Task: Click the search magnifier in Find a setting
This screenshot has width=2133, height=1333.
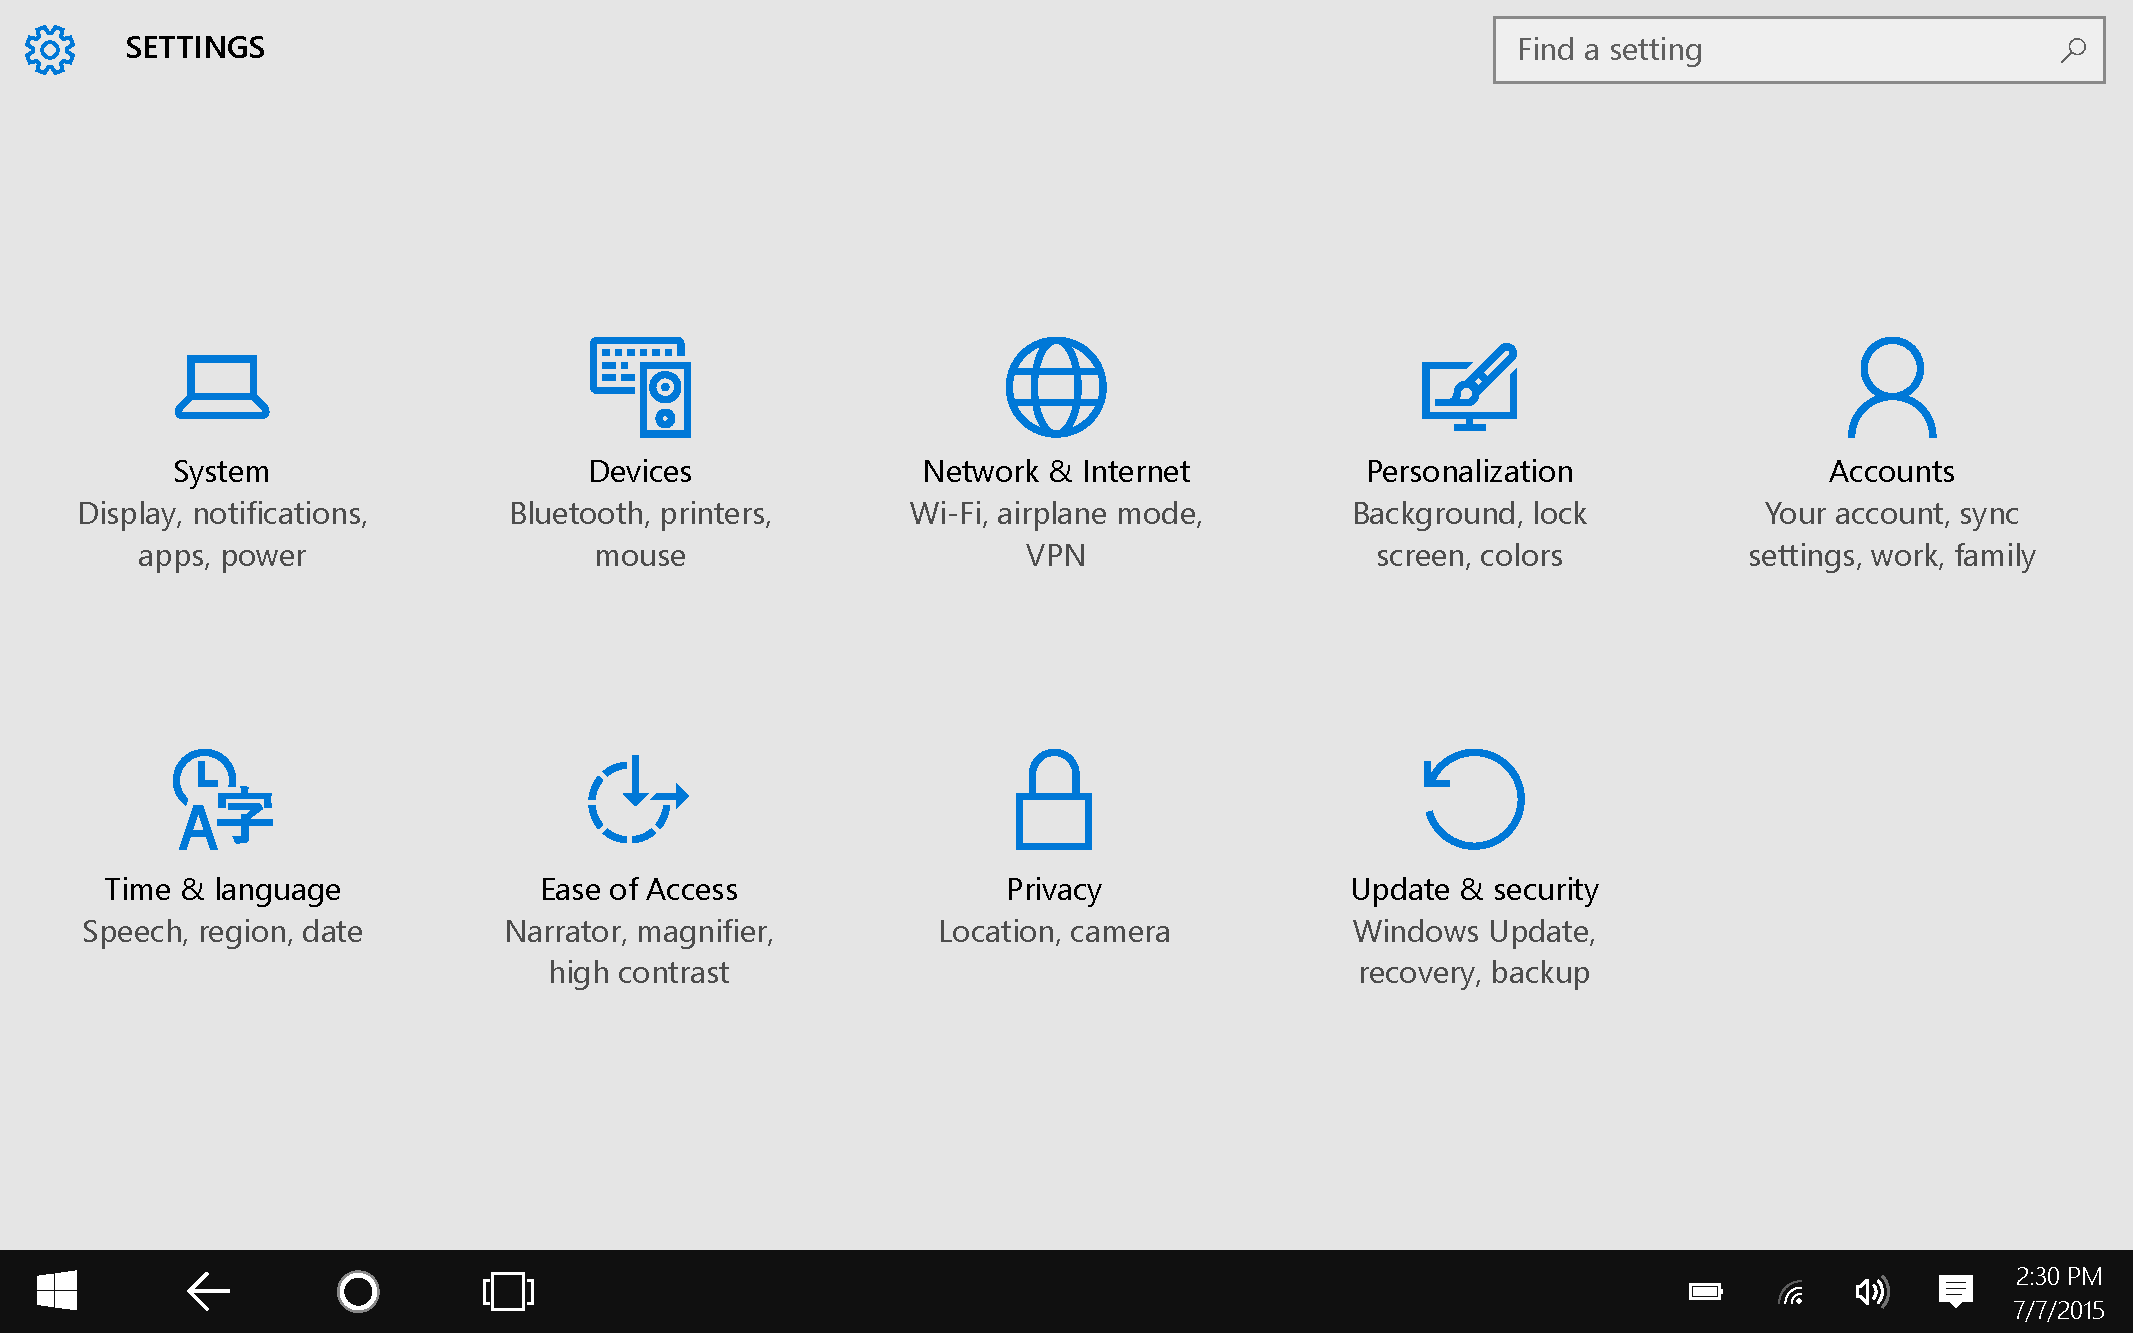Action: click(x=2073, y=50)
